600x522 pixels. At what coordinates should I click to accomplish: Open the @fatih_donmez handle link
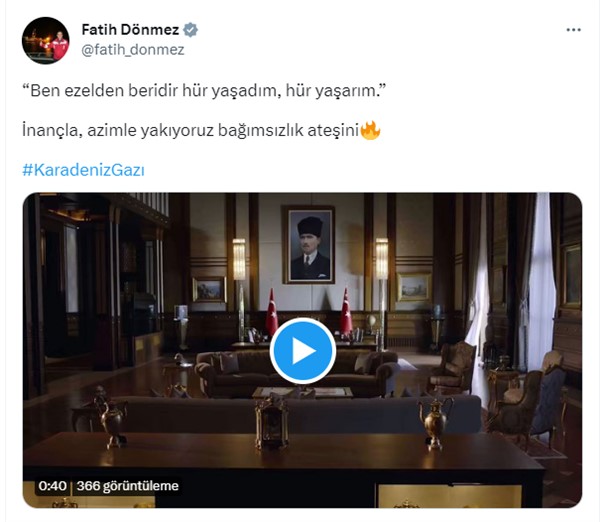point(133,50)
